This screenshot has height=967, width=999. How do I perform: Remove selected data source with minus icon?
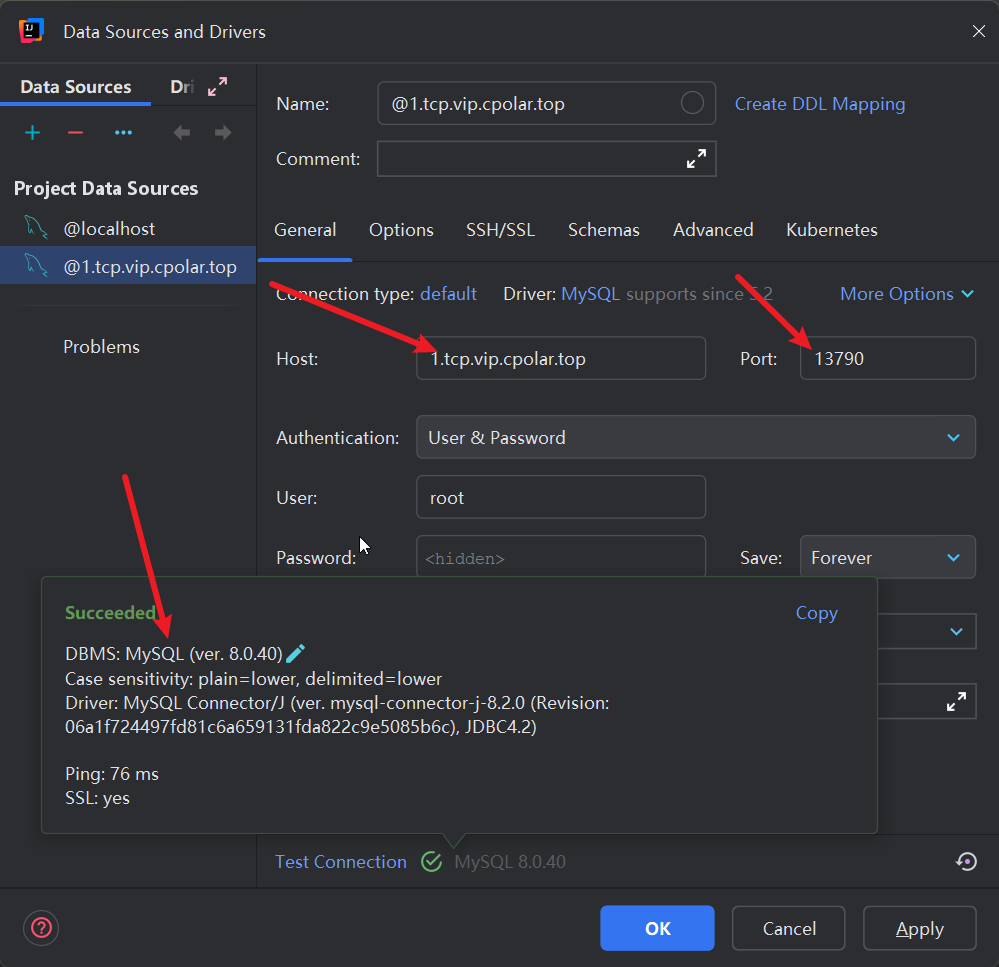click(75, 133)
